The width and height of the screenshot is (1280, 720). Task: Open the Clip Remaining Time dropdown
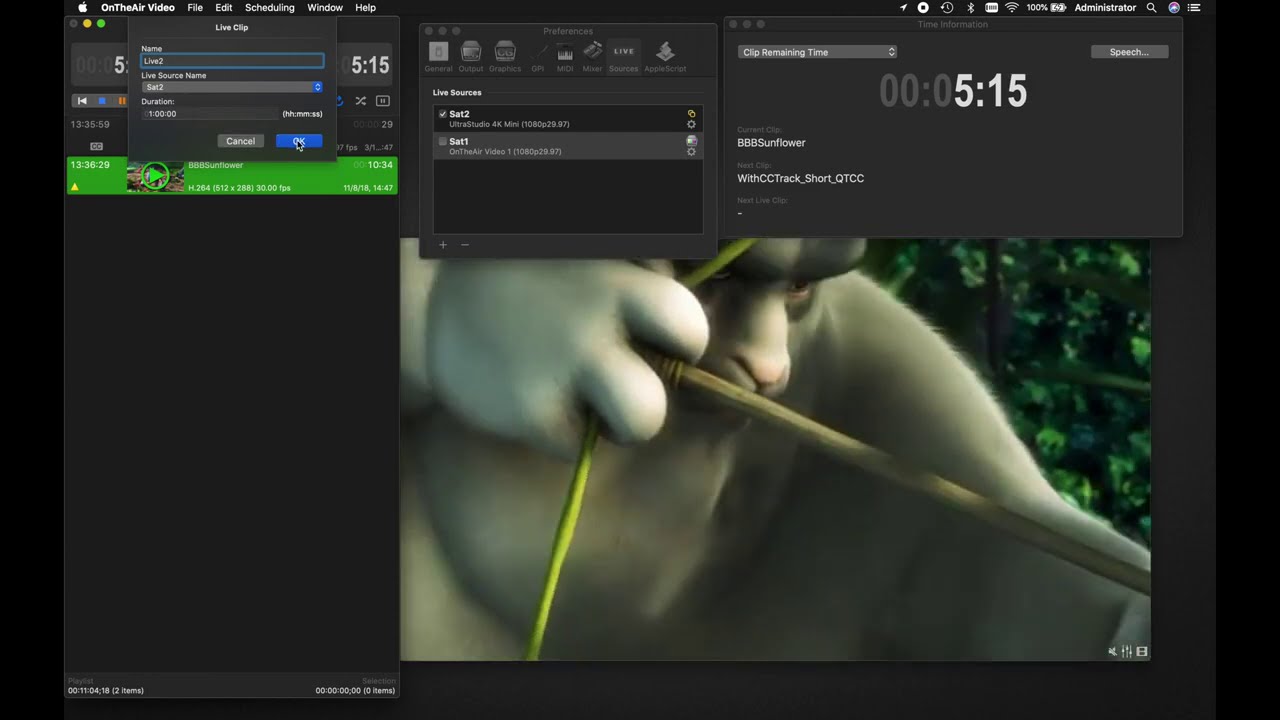point(817,52)
